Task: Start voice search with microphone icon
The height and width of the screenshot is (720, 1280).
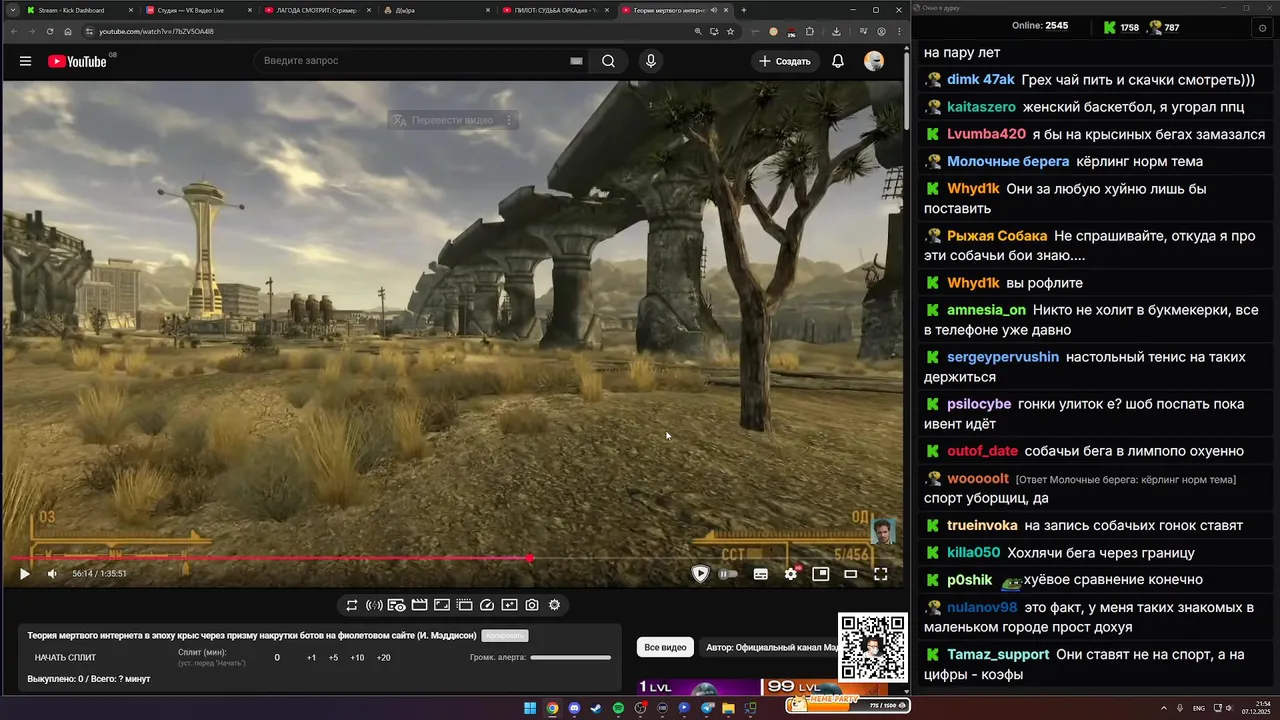Action: pos(651,61)
